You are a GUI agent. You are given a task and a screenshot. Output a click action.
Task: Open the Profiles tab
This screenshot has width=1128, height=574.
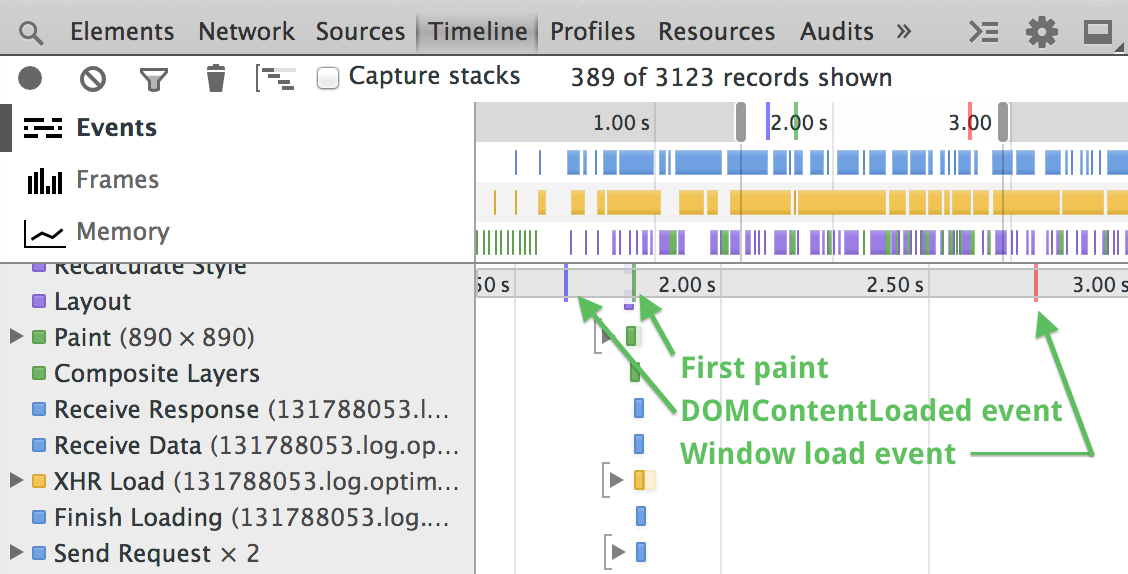coord(592,32)
